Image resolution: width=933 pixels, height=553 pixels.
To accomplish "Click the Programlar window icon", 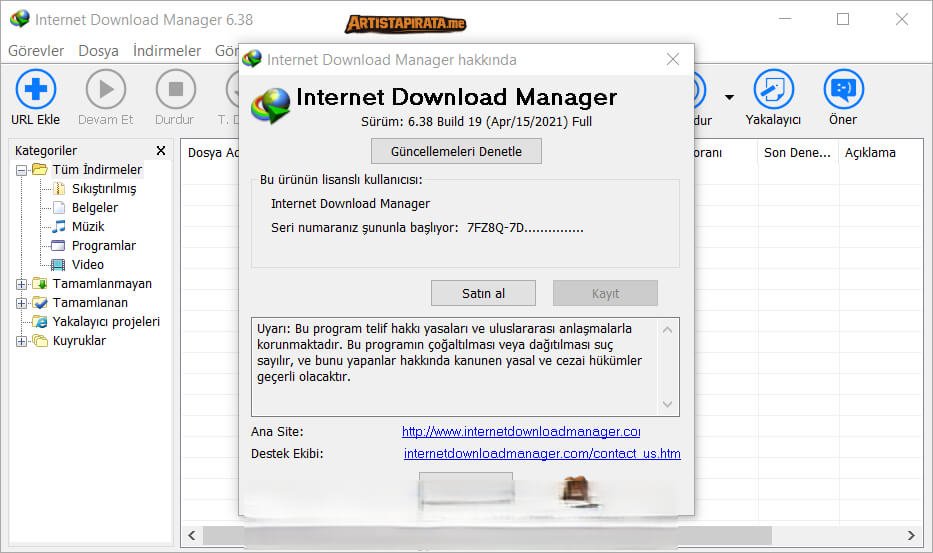I will 58,246.
